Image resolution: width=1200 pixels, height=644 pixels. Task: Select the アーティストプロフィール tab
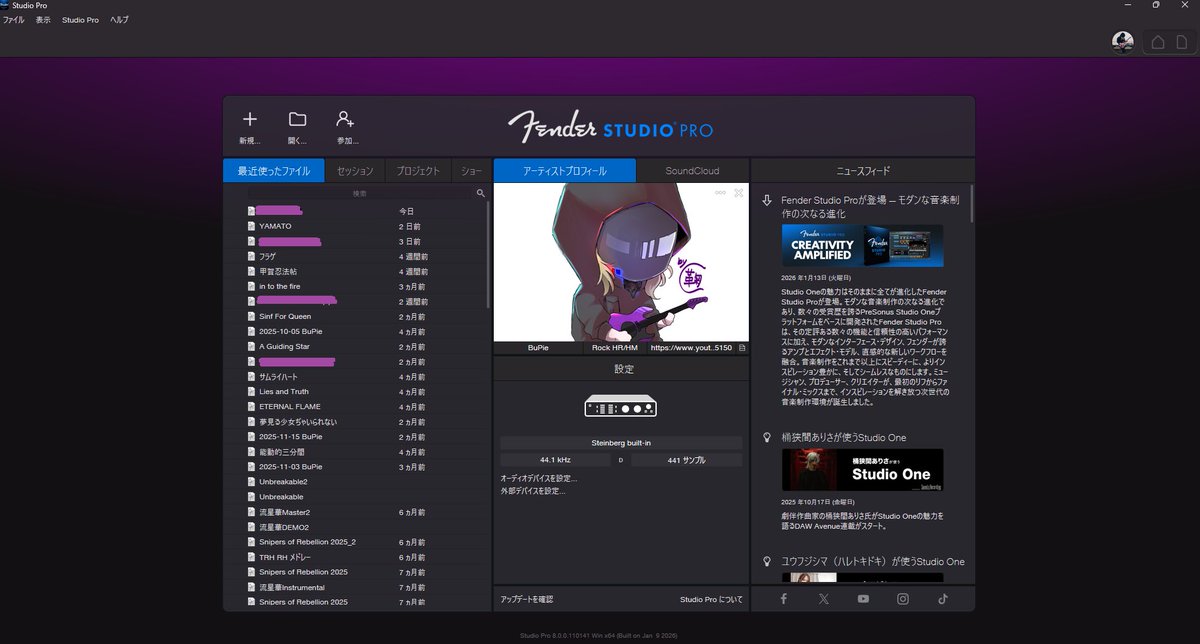[565, 171]
